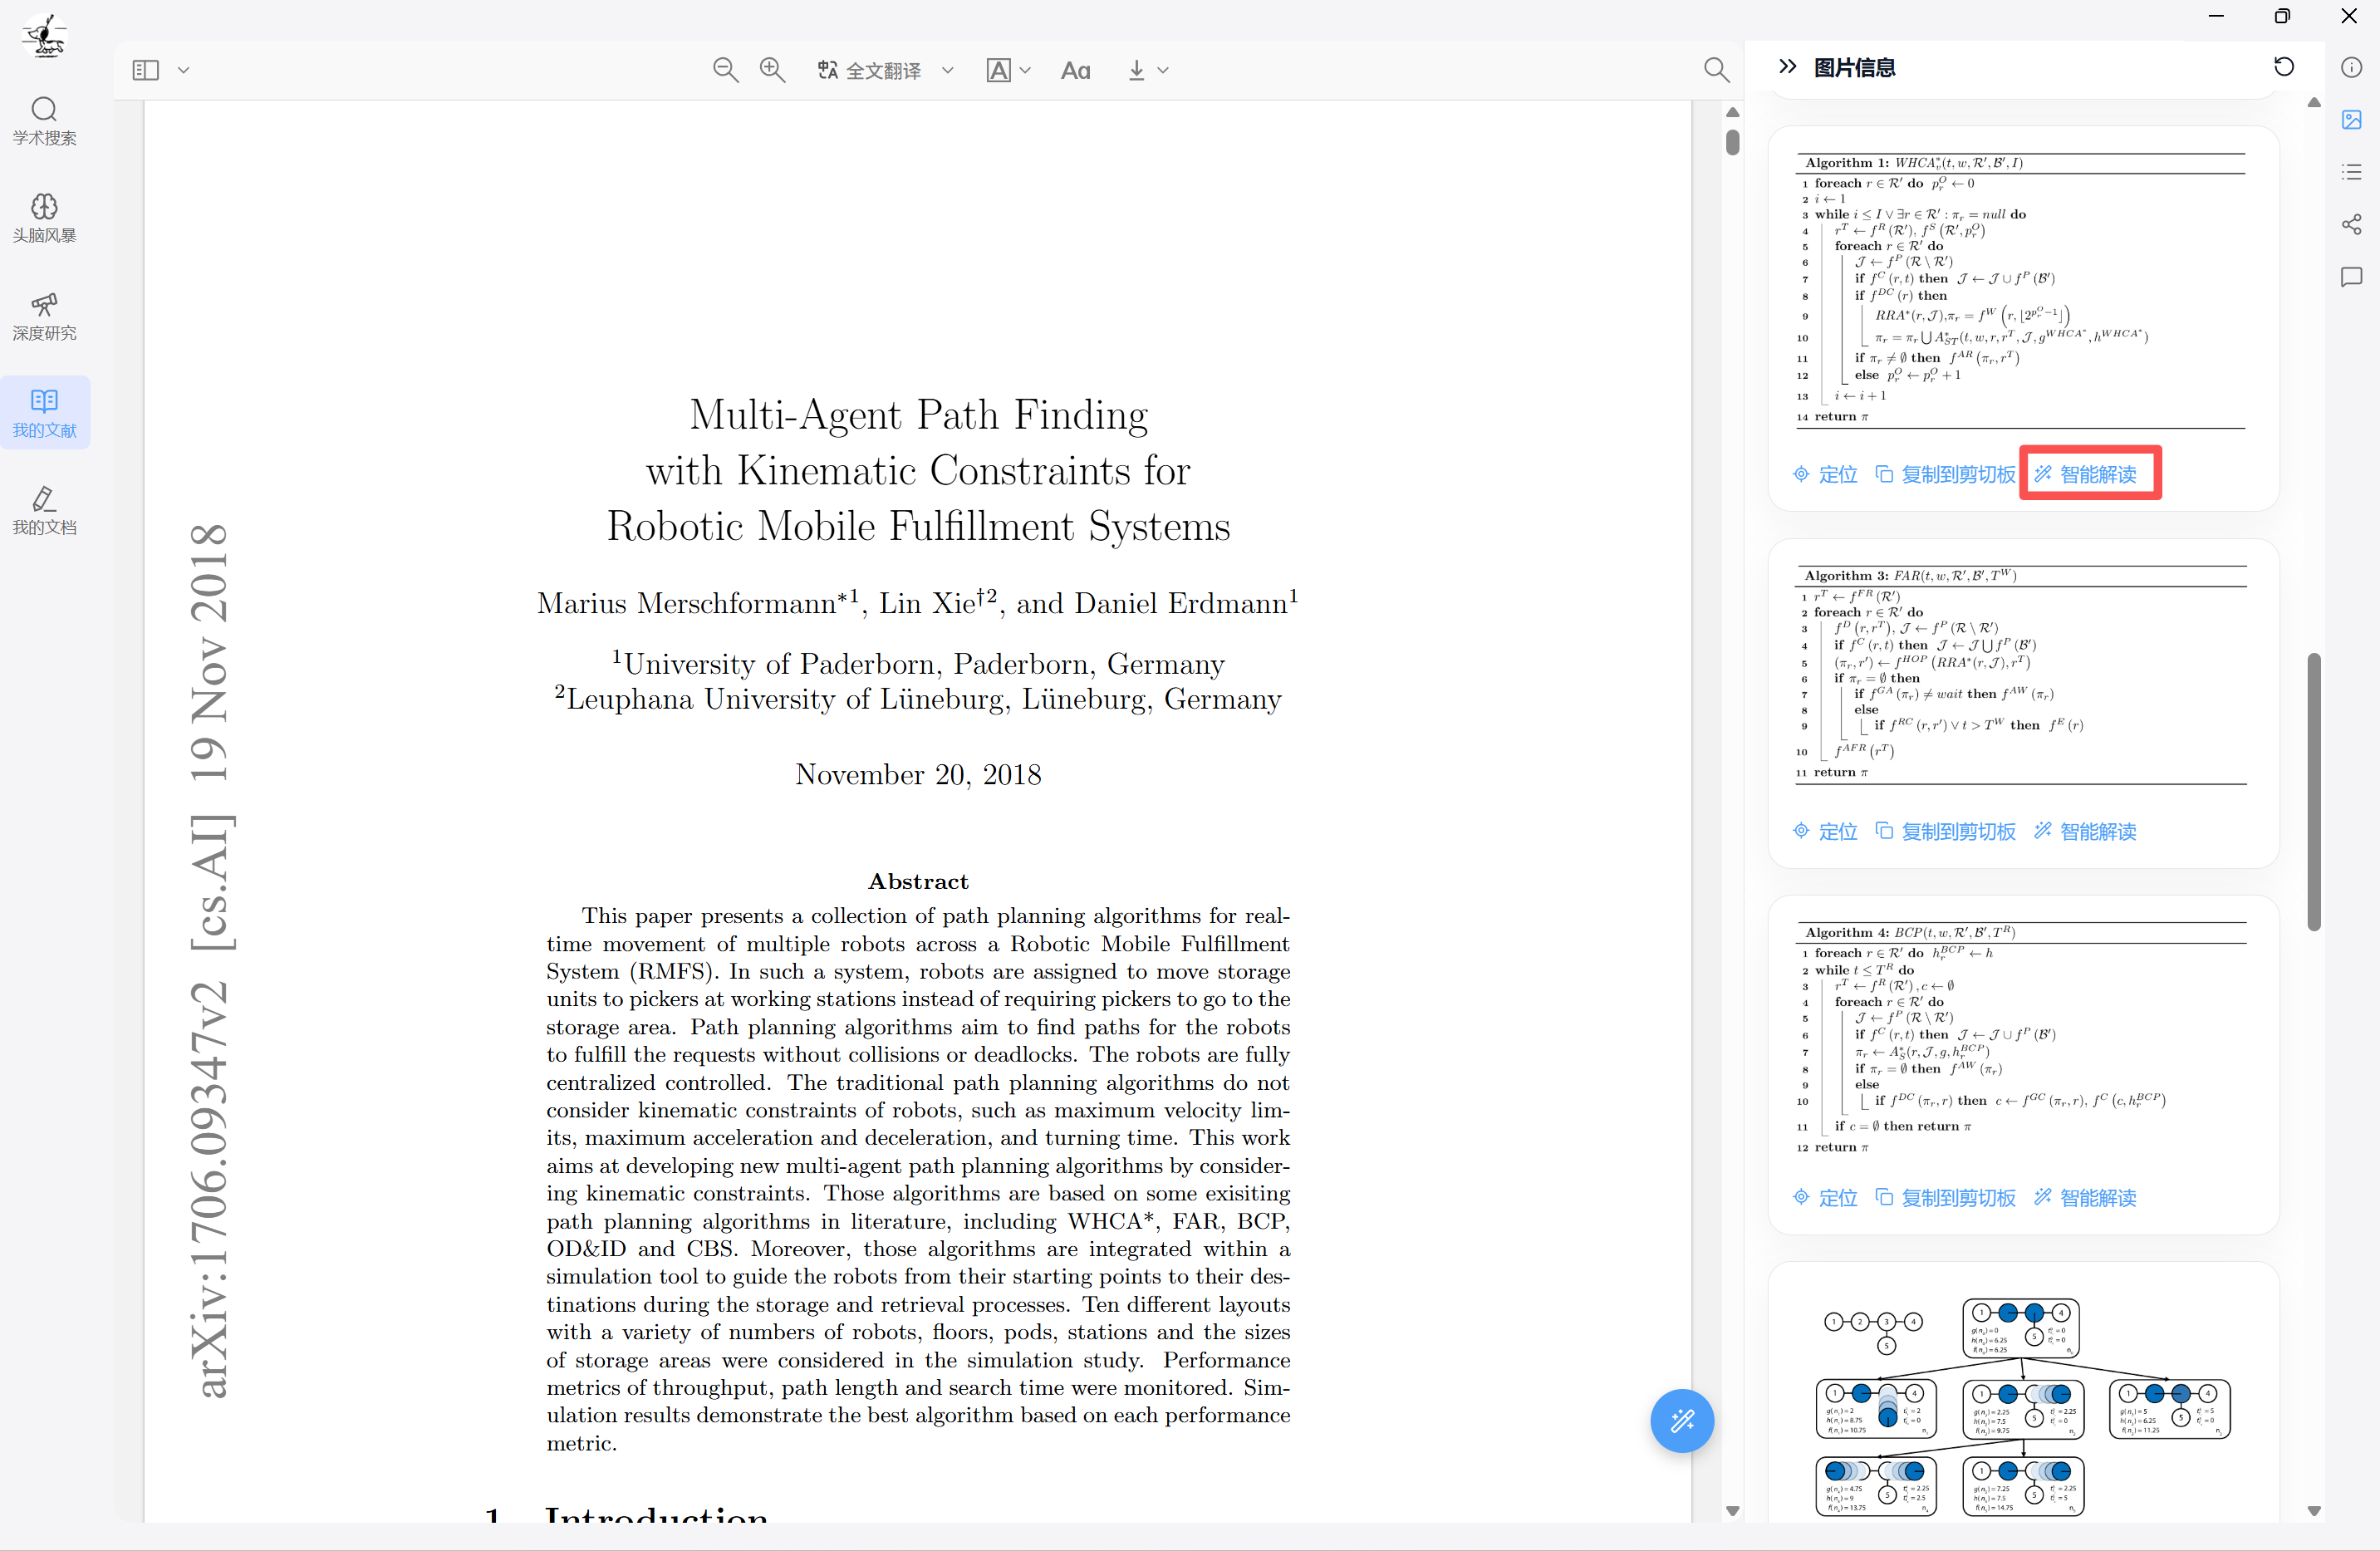Click the zoom in magnifier icon
Screen dimensions: 2380x1551
(x=772, y=70)
